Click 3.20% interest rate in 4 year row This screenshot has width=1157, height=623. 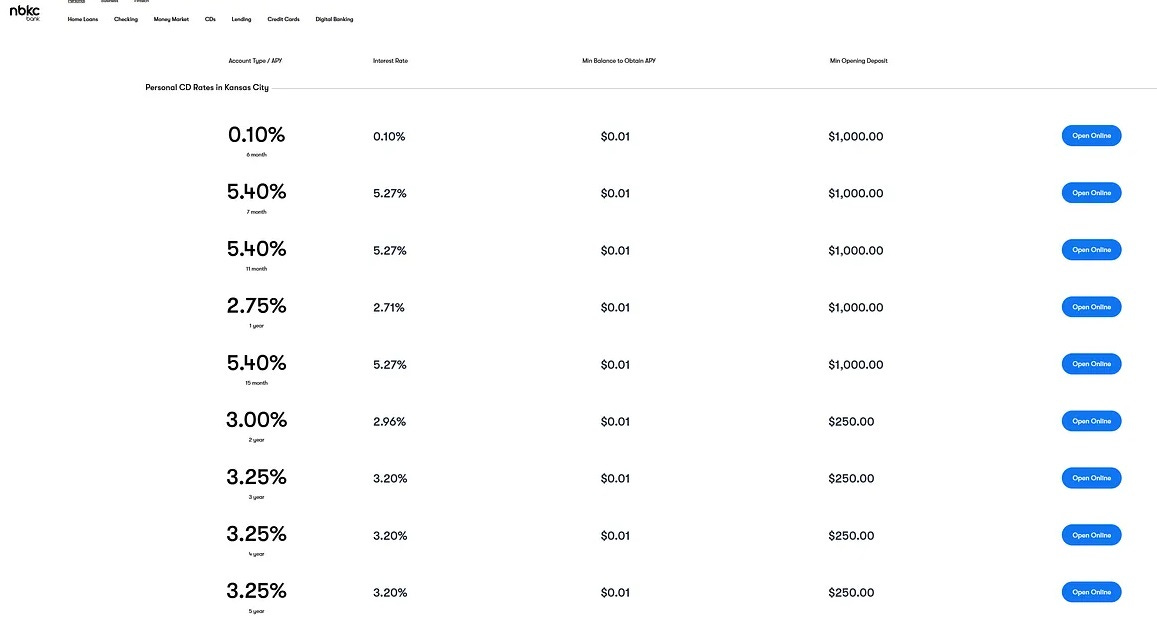pos(390,536)
